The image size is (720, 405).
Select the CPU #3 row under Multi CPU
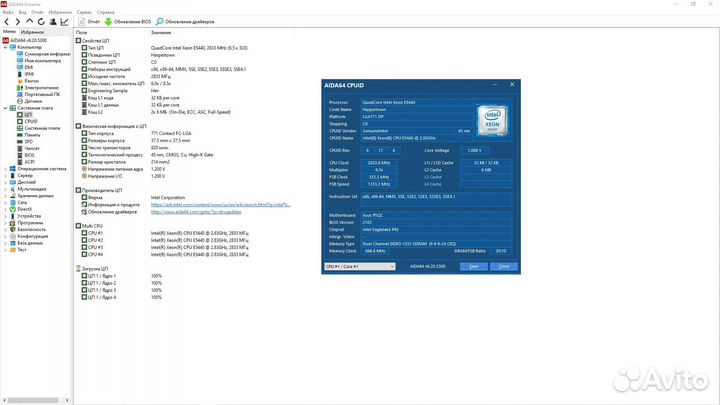pos(165,248)
